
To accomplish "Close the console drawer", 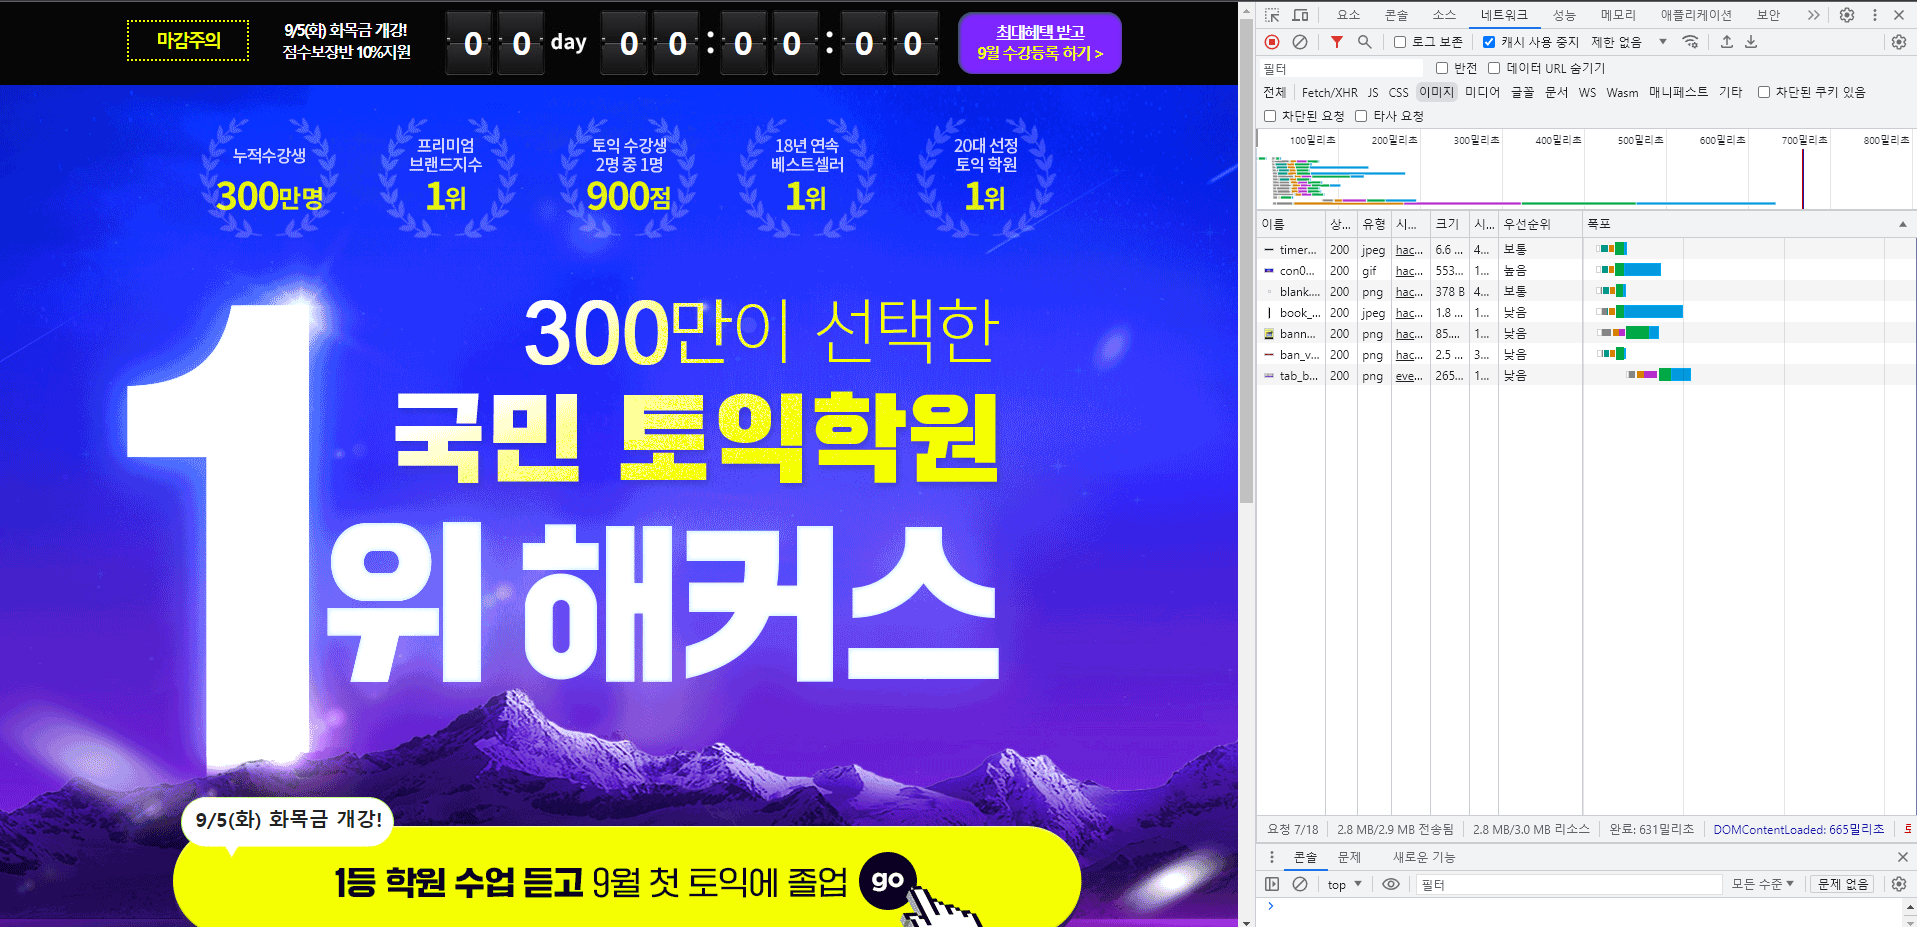I will (x=1902, y=857).
